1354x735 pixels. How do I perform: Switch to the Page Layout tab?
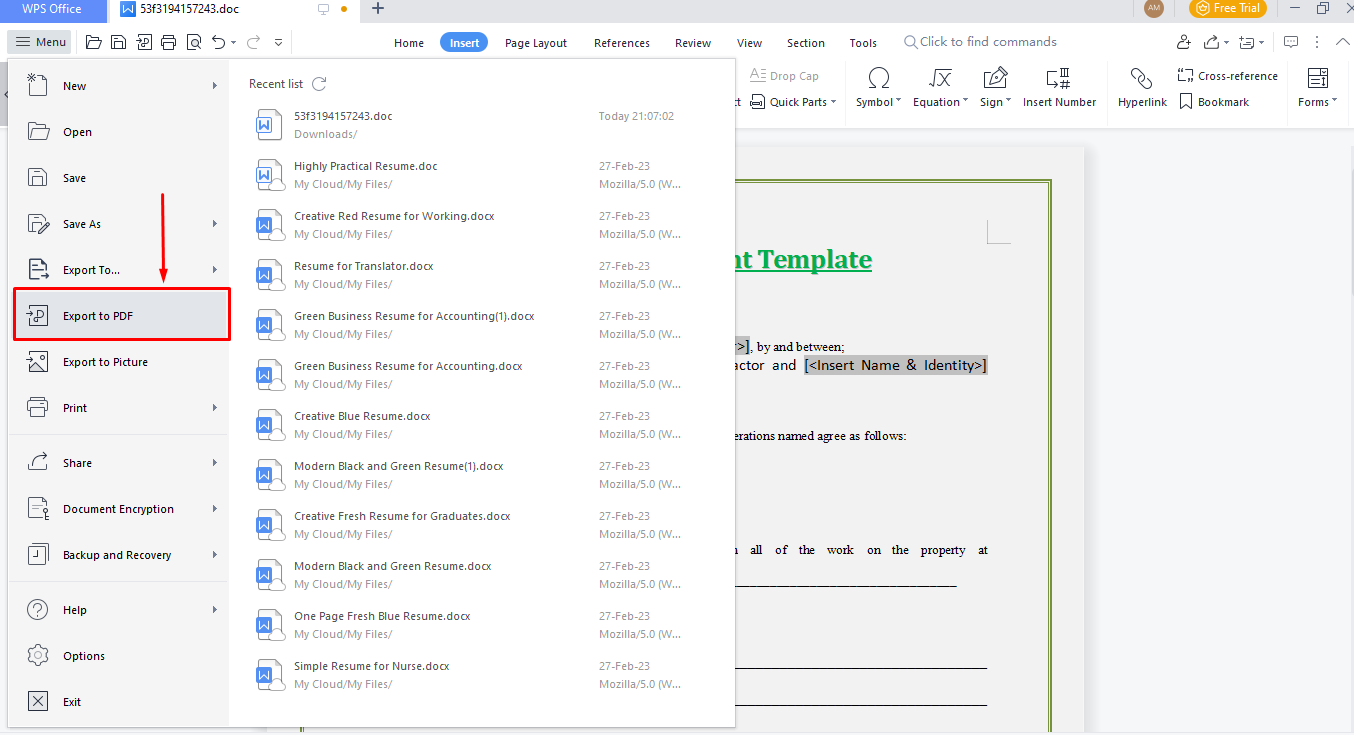click(x=535, y=43)
